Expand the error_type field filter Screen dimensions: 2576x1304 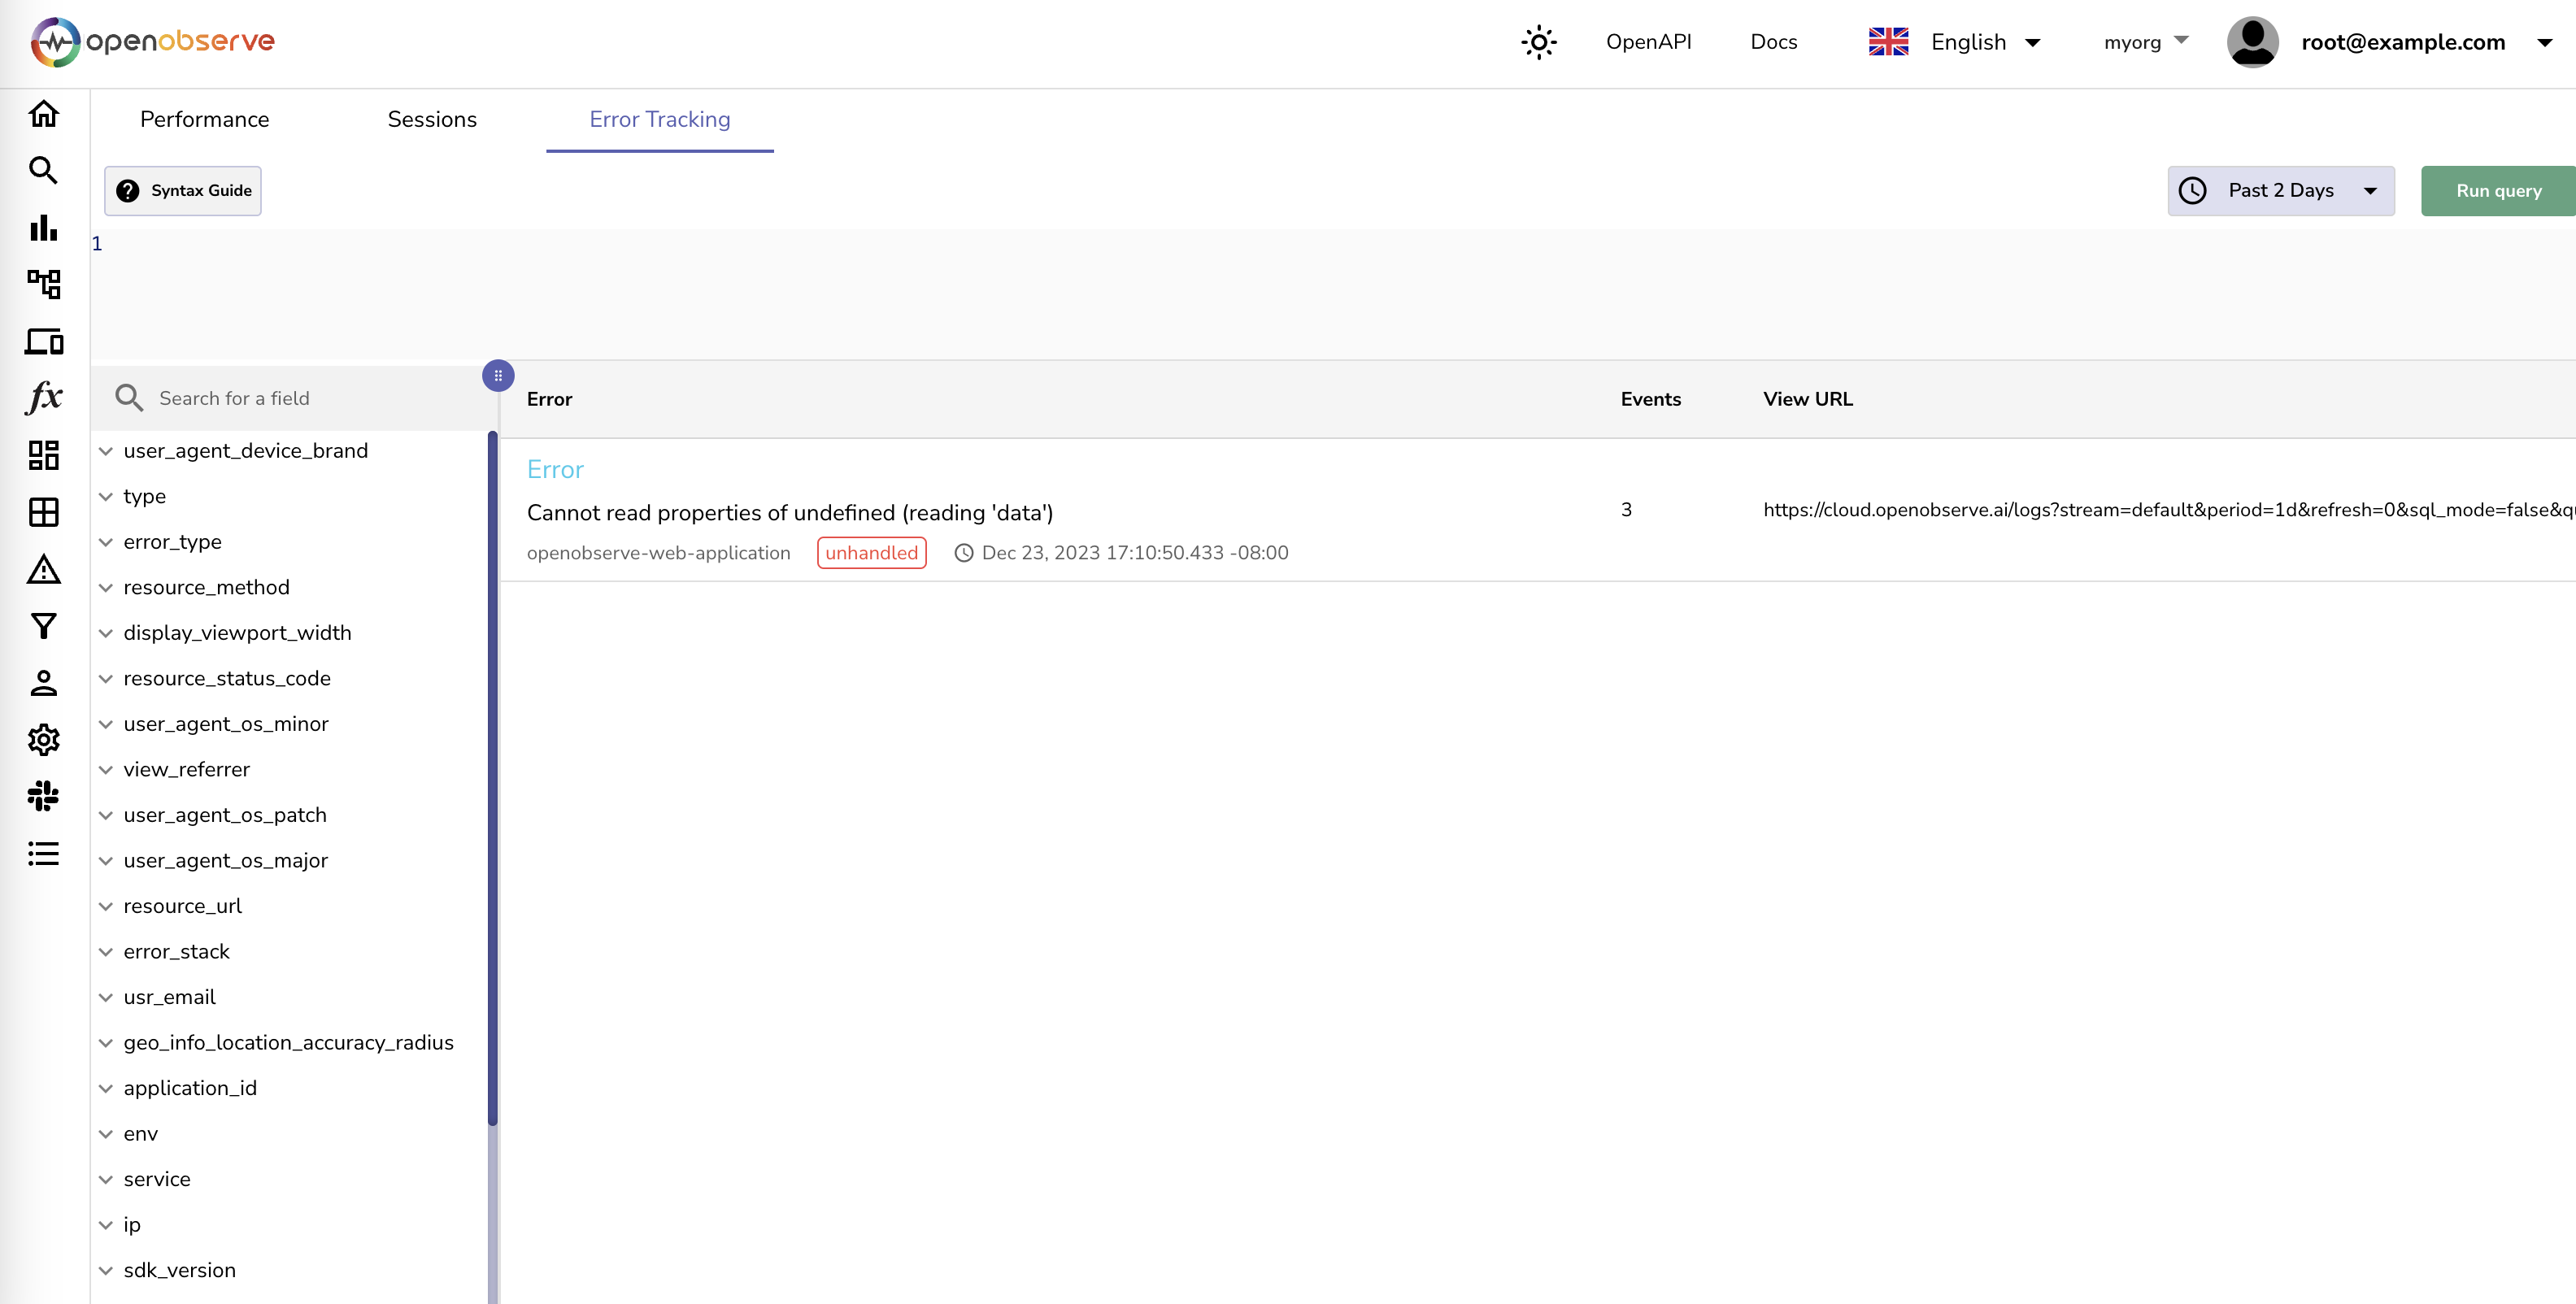pos(107,542)
